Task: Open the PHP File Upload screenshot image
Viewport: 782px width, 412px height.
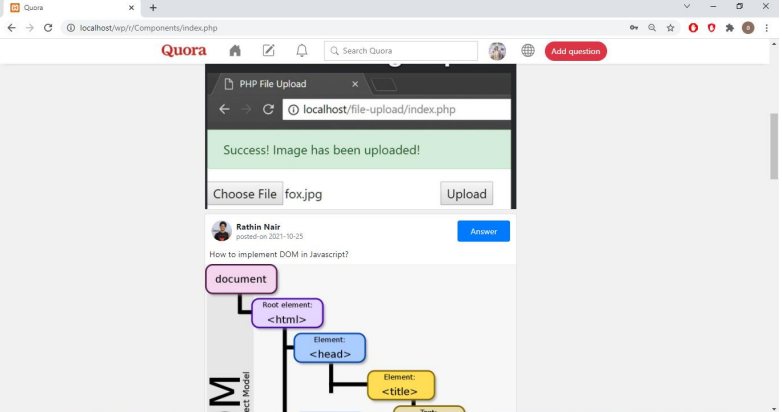Action: (x=361, y=136)
